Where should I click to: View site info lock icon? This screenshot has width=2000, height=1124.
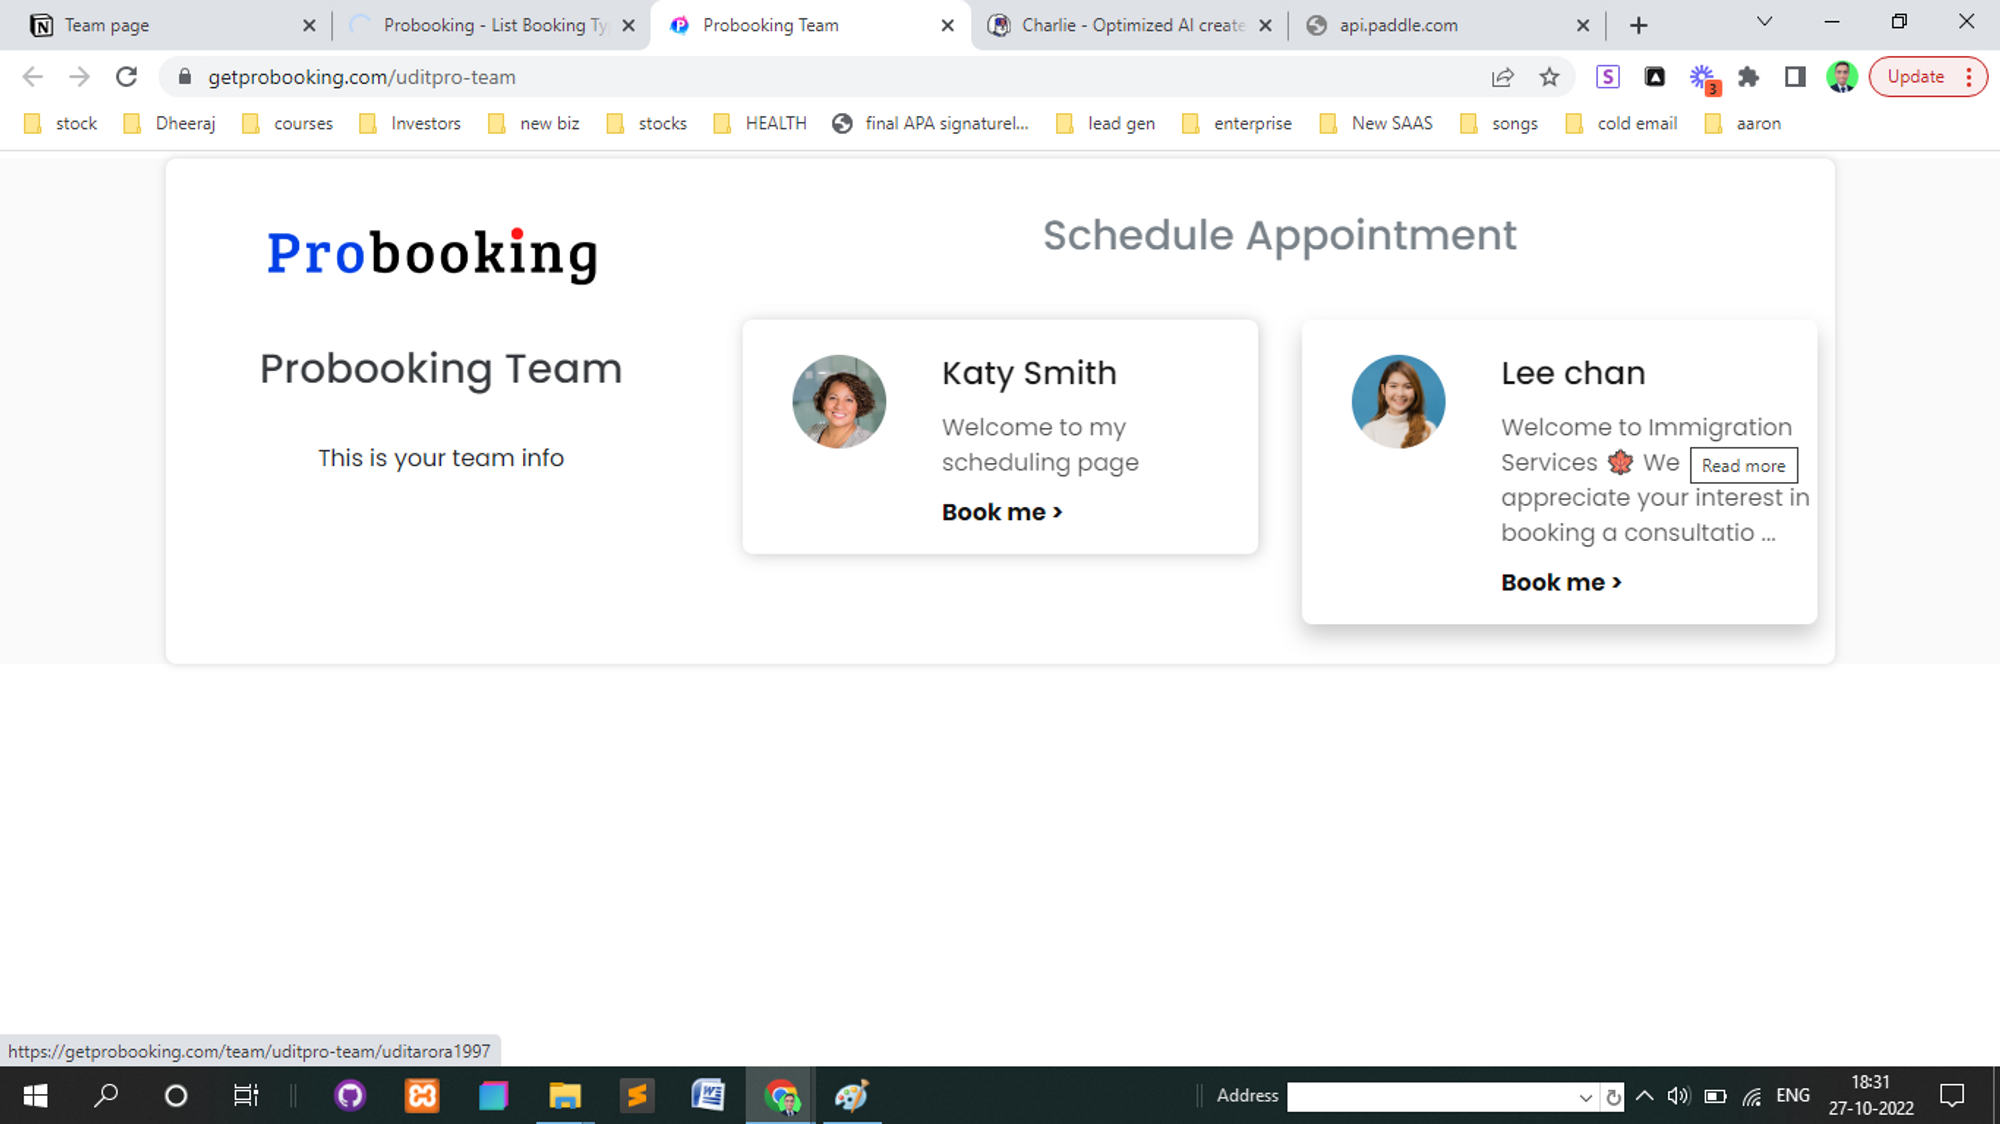click(x=184, y=77)
